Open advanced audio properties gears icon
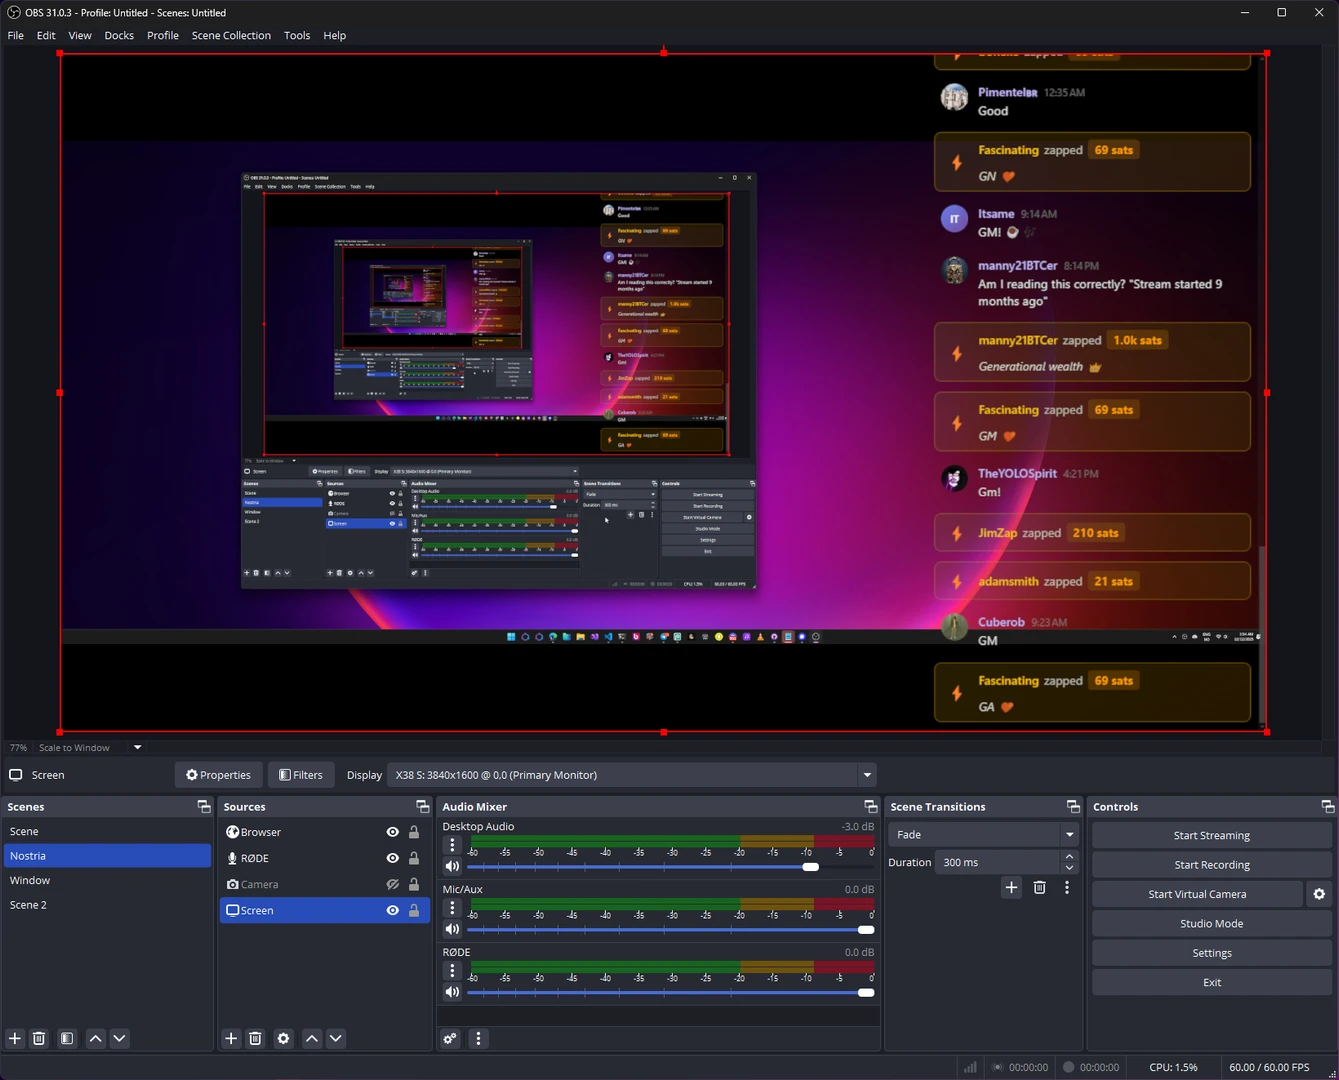 pos(450,1039)
